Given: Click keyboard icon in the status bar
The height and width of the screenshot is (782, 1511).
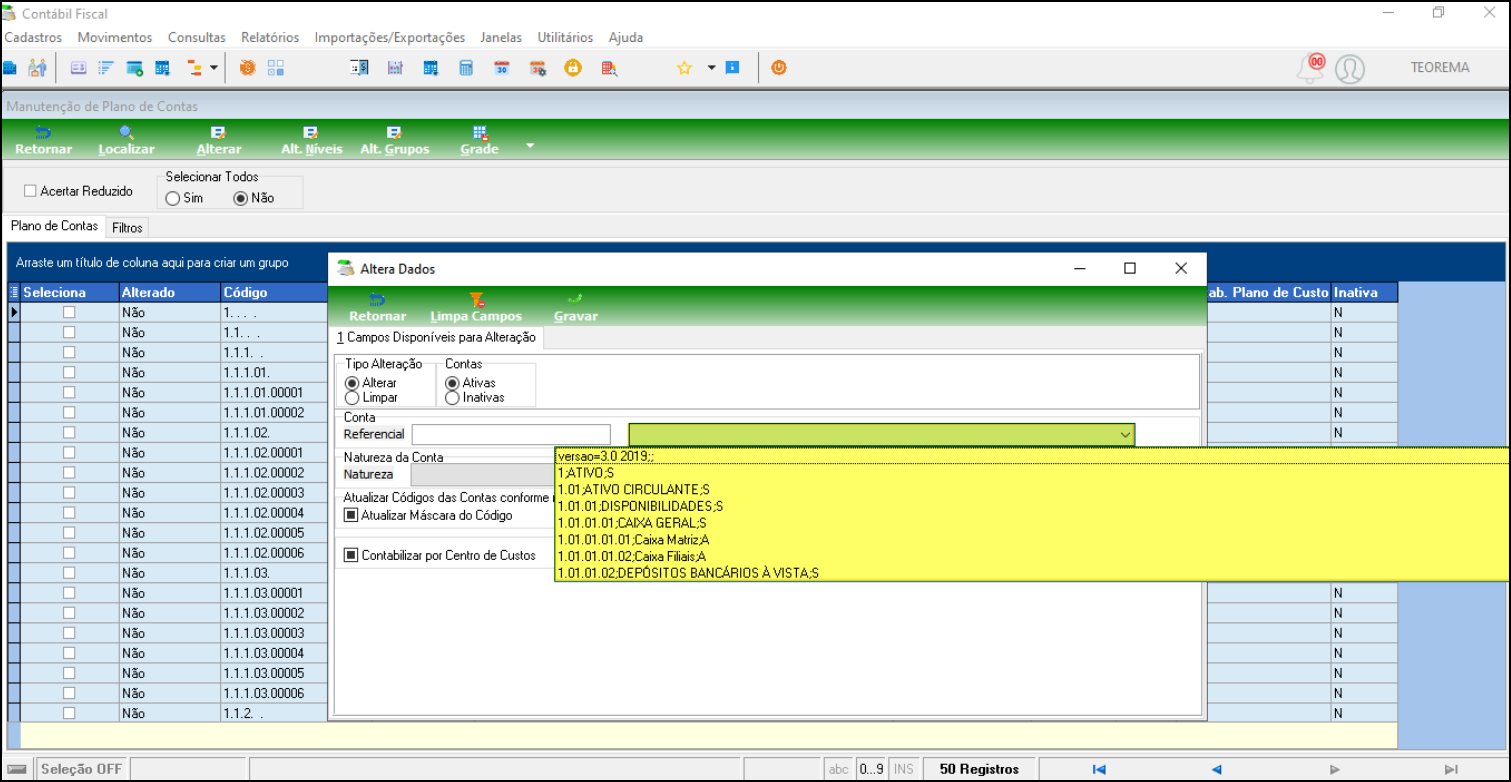Looking at the screenshot, I should click(18, 769).
